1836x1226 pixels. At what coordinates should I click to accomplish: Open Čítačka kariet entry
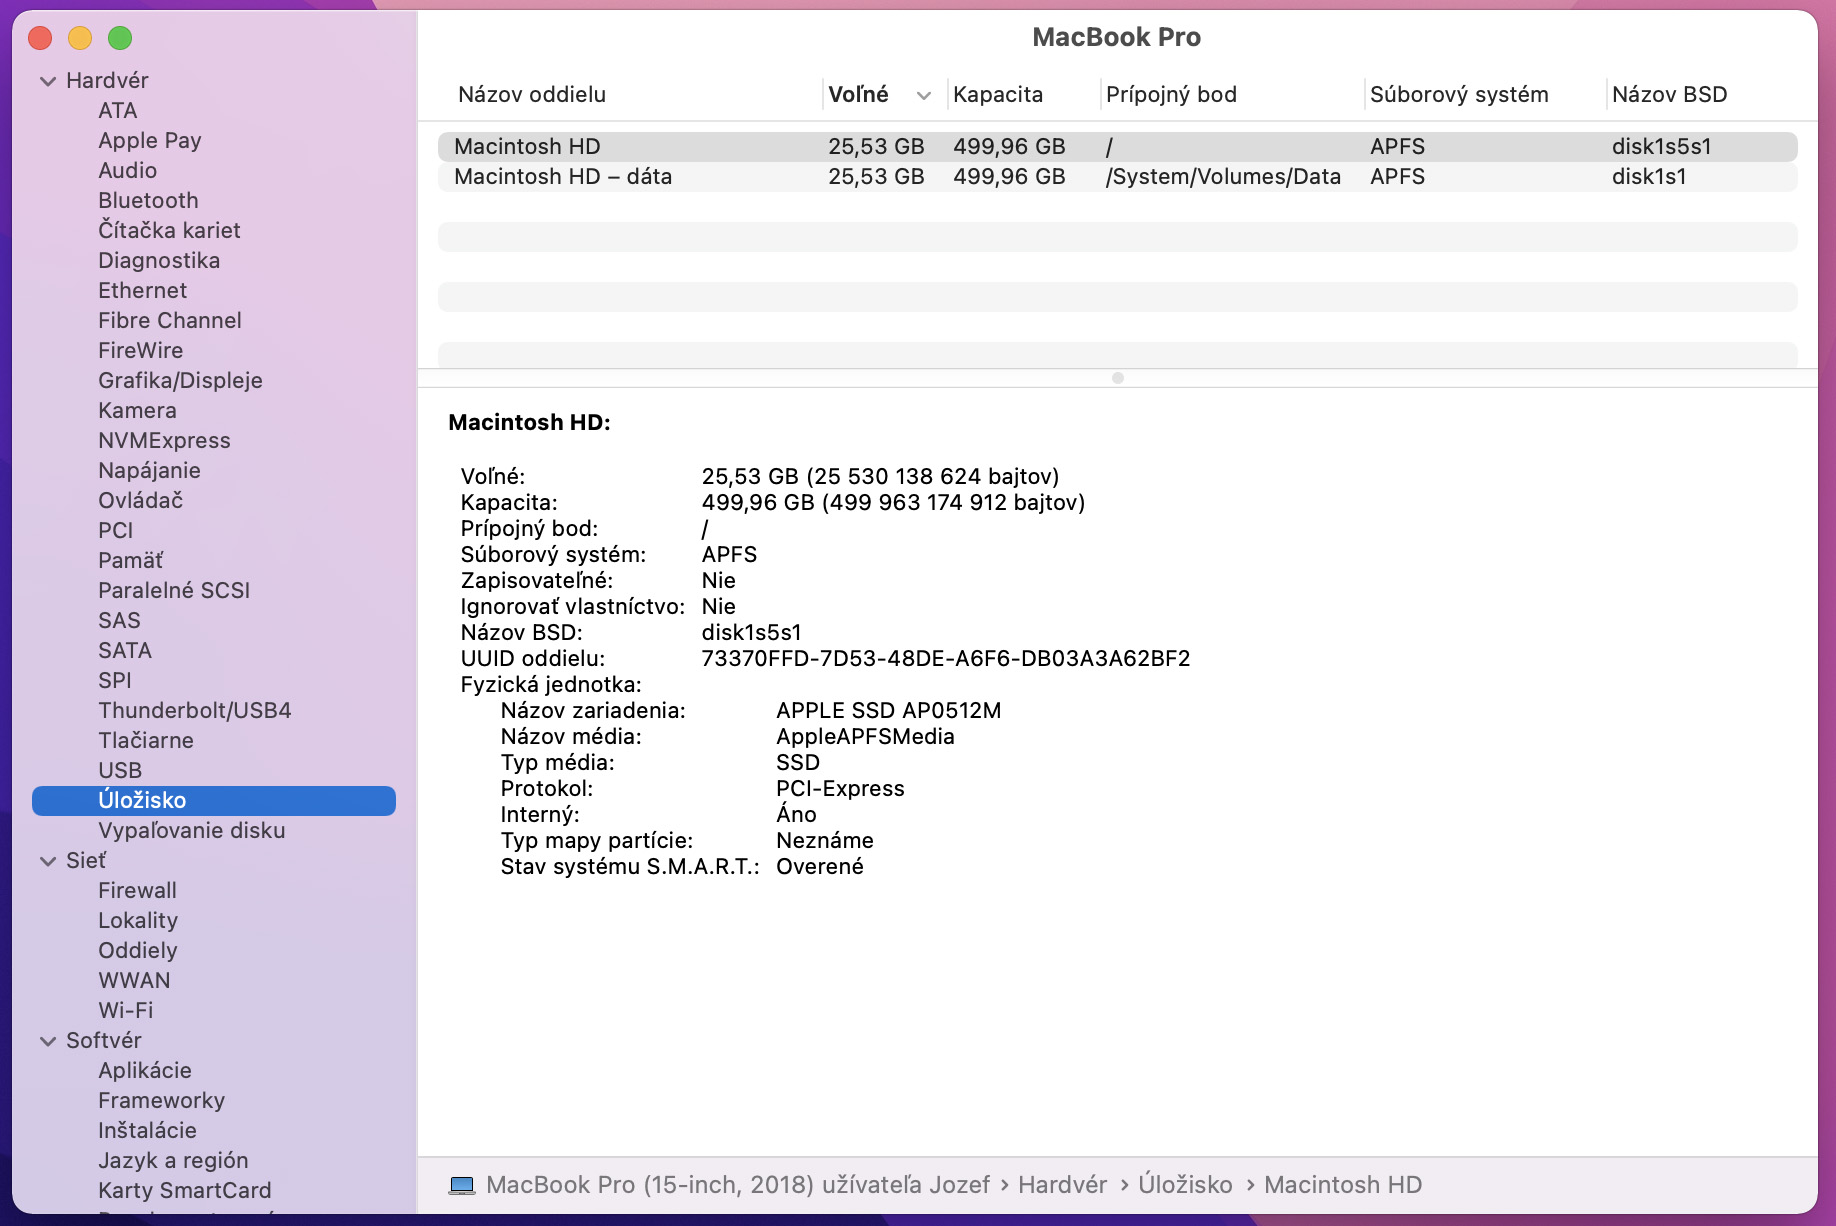[x=169, y=231]
